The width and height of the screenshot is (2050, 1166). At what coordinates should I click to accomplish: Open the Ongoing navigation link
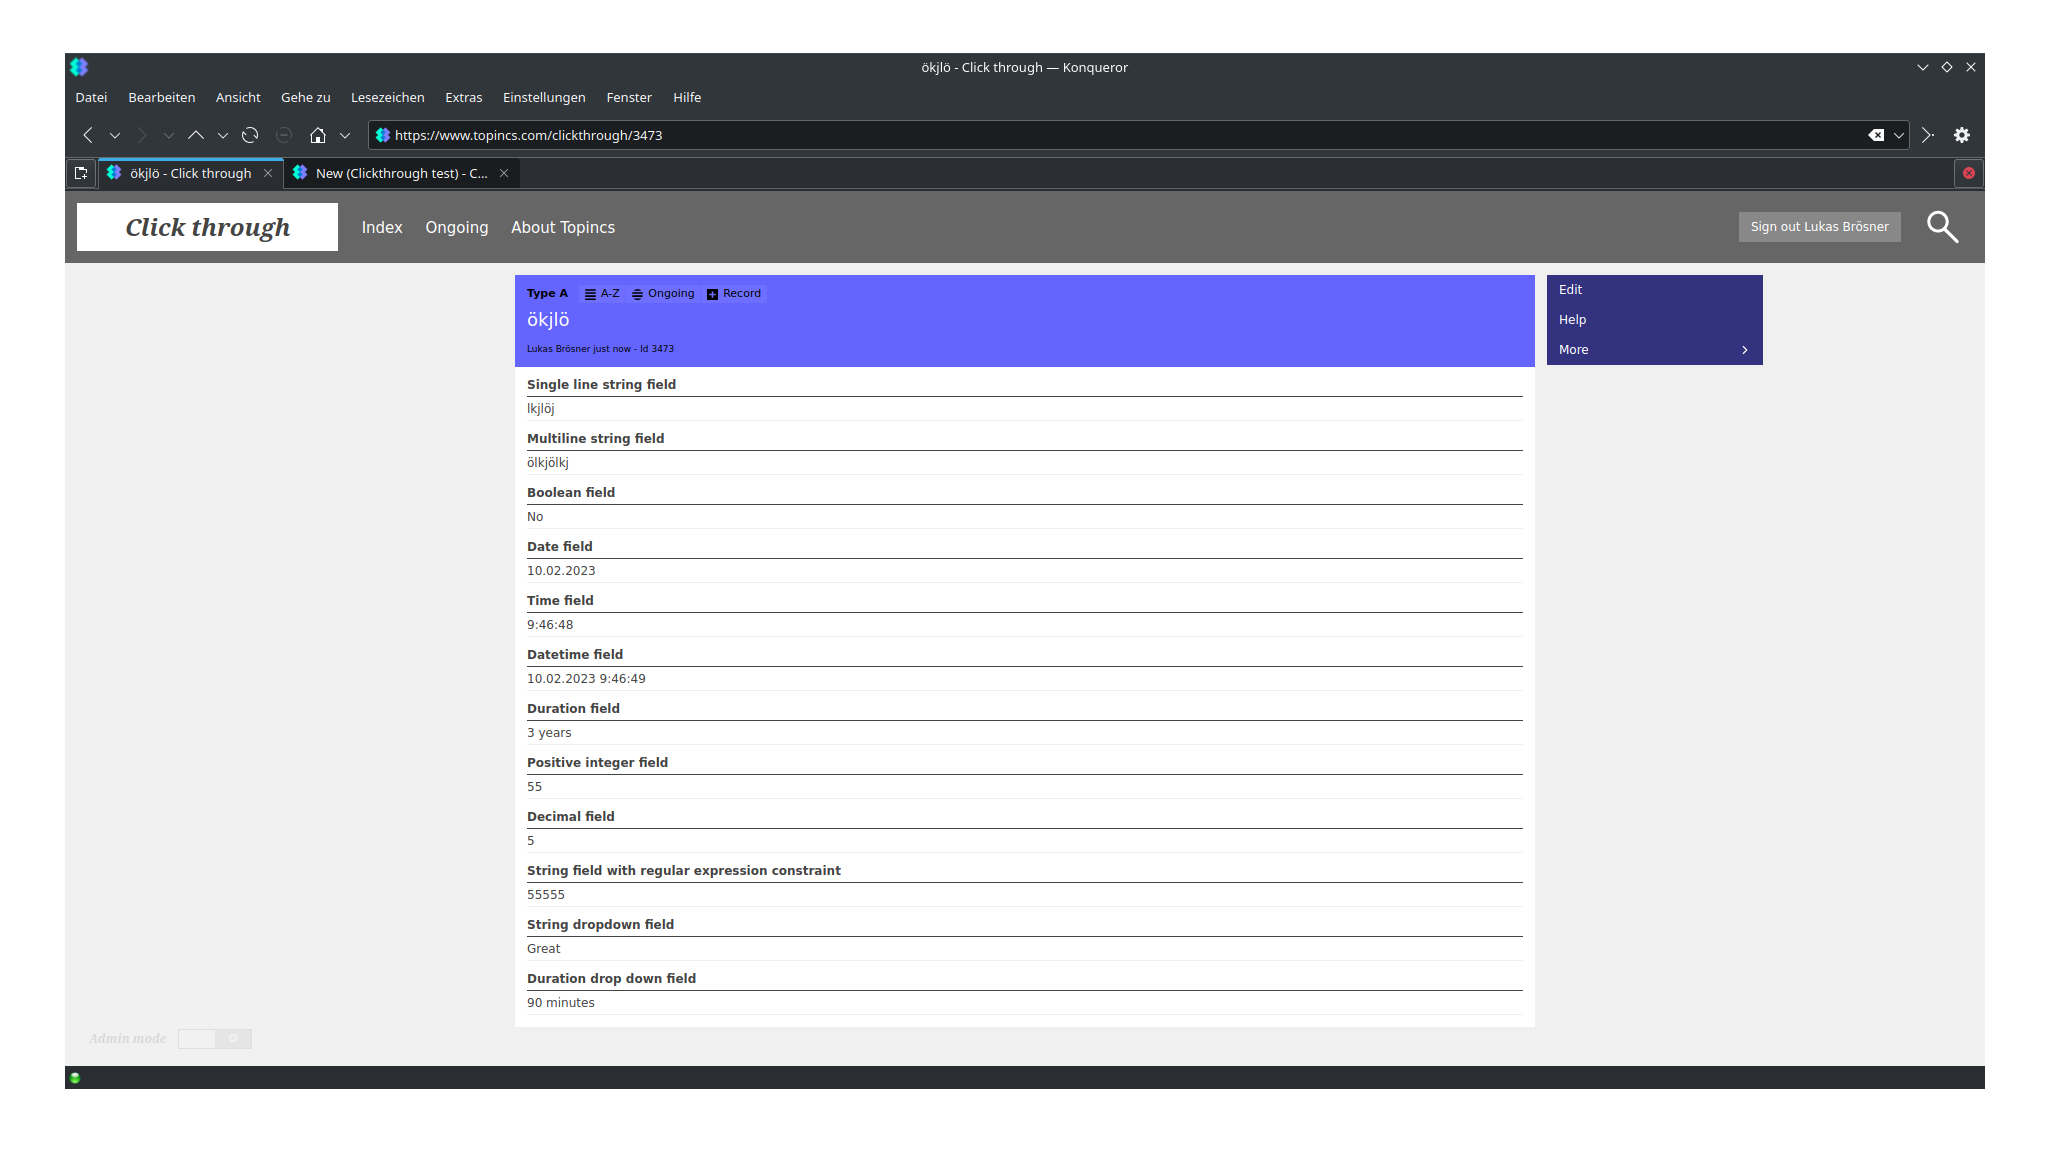(x=456, y=227)
